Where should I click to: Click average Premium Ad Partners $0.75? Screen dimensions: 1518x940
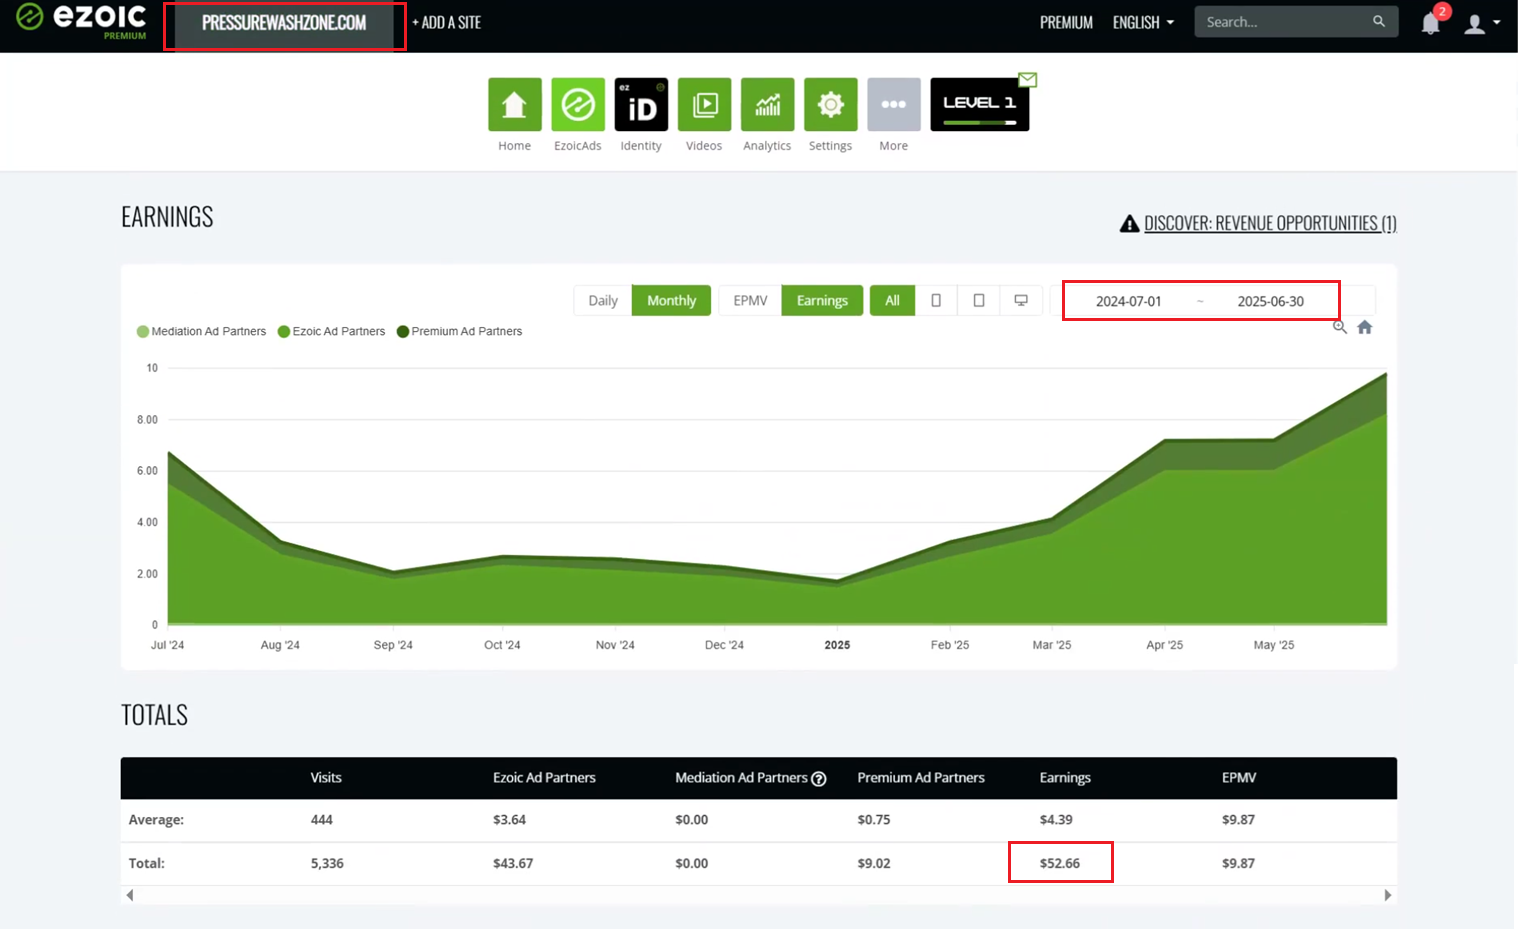point(874,819)
